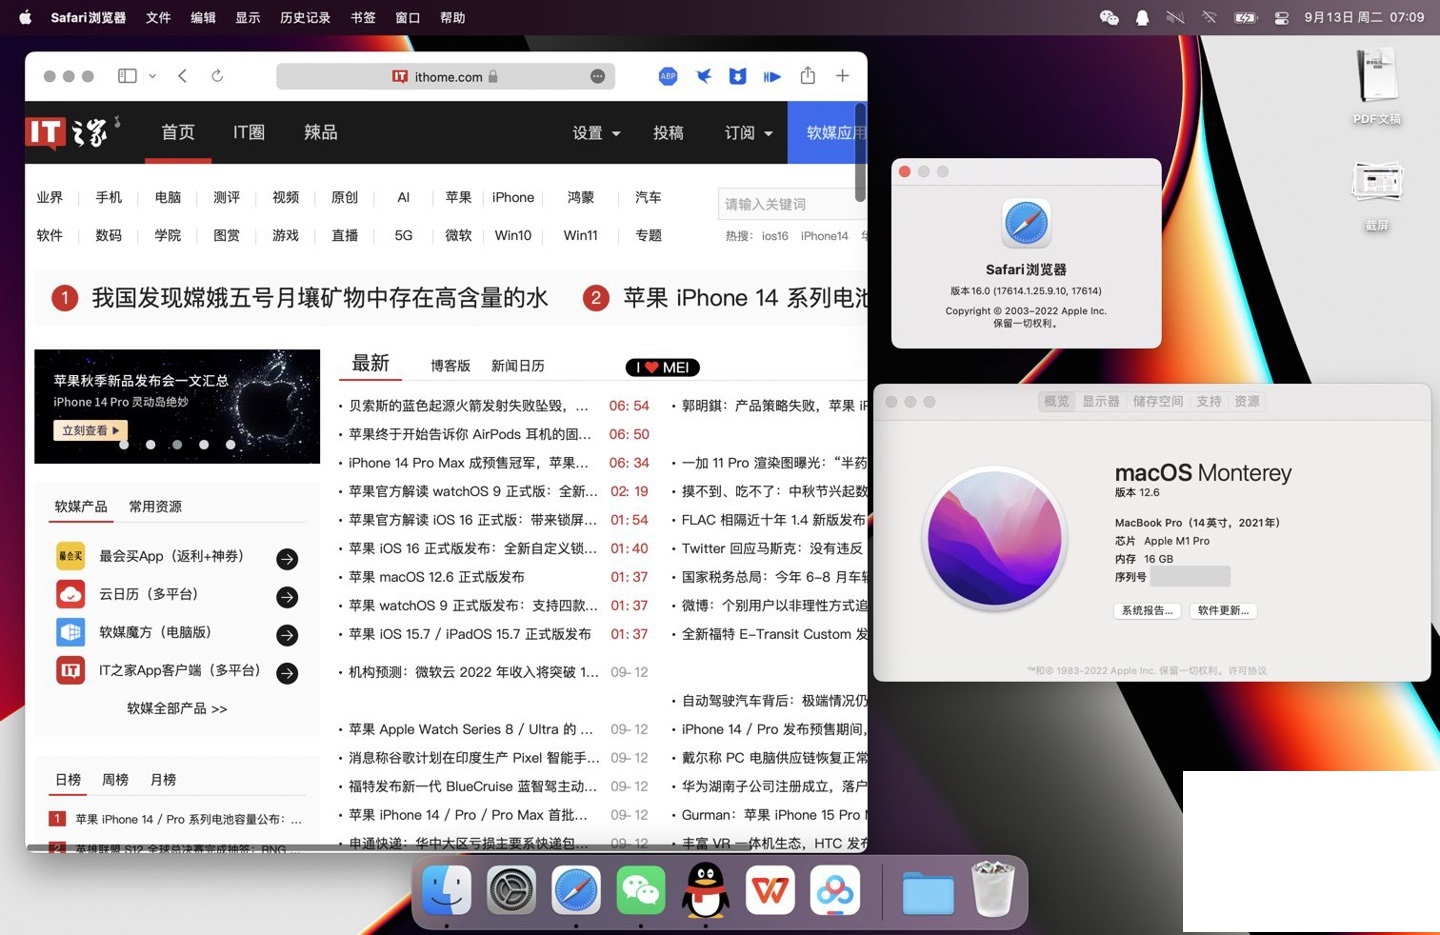Viewport: 1440px width, 935px height.
Task: Expand the 设置 dropdown
Action: pos(596,133)
